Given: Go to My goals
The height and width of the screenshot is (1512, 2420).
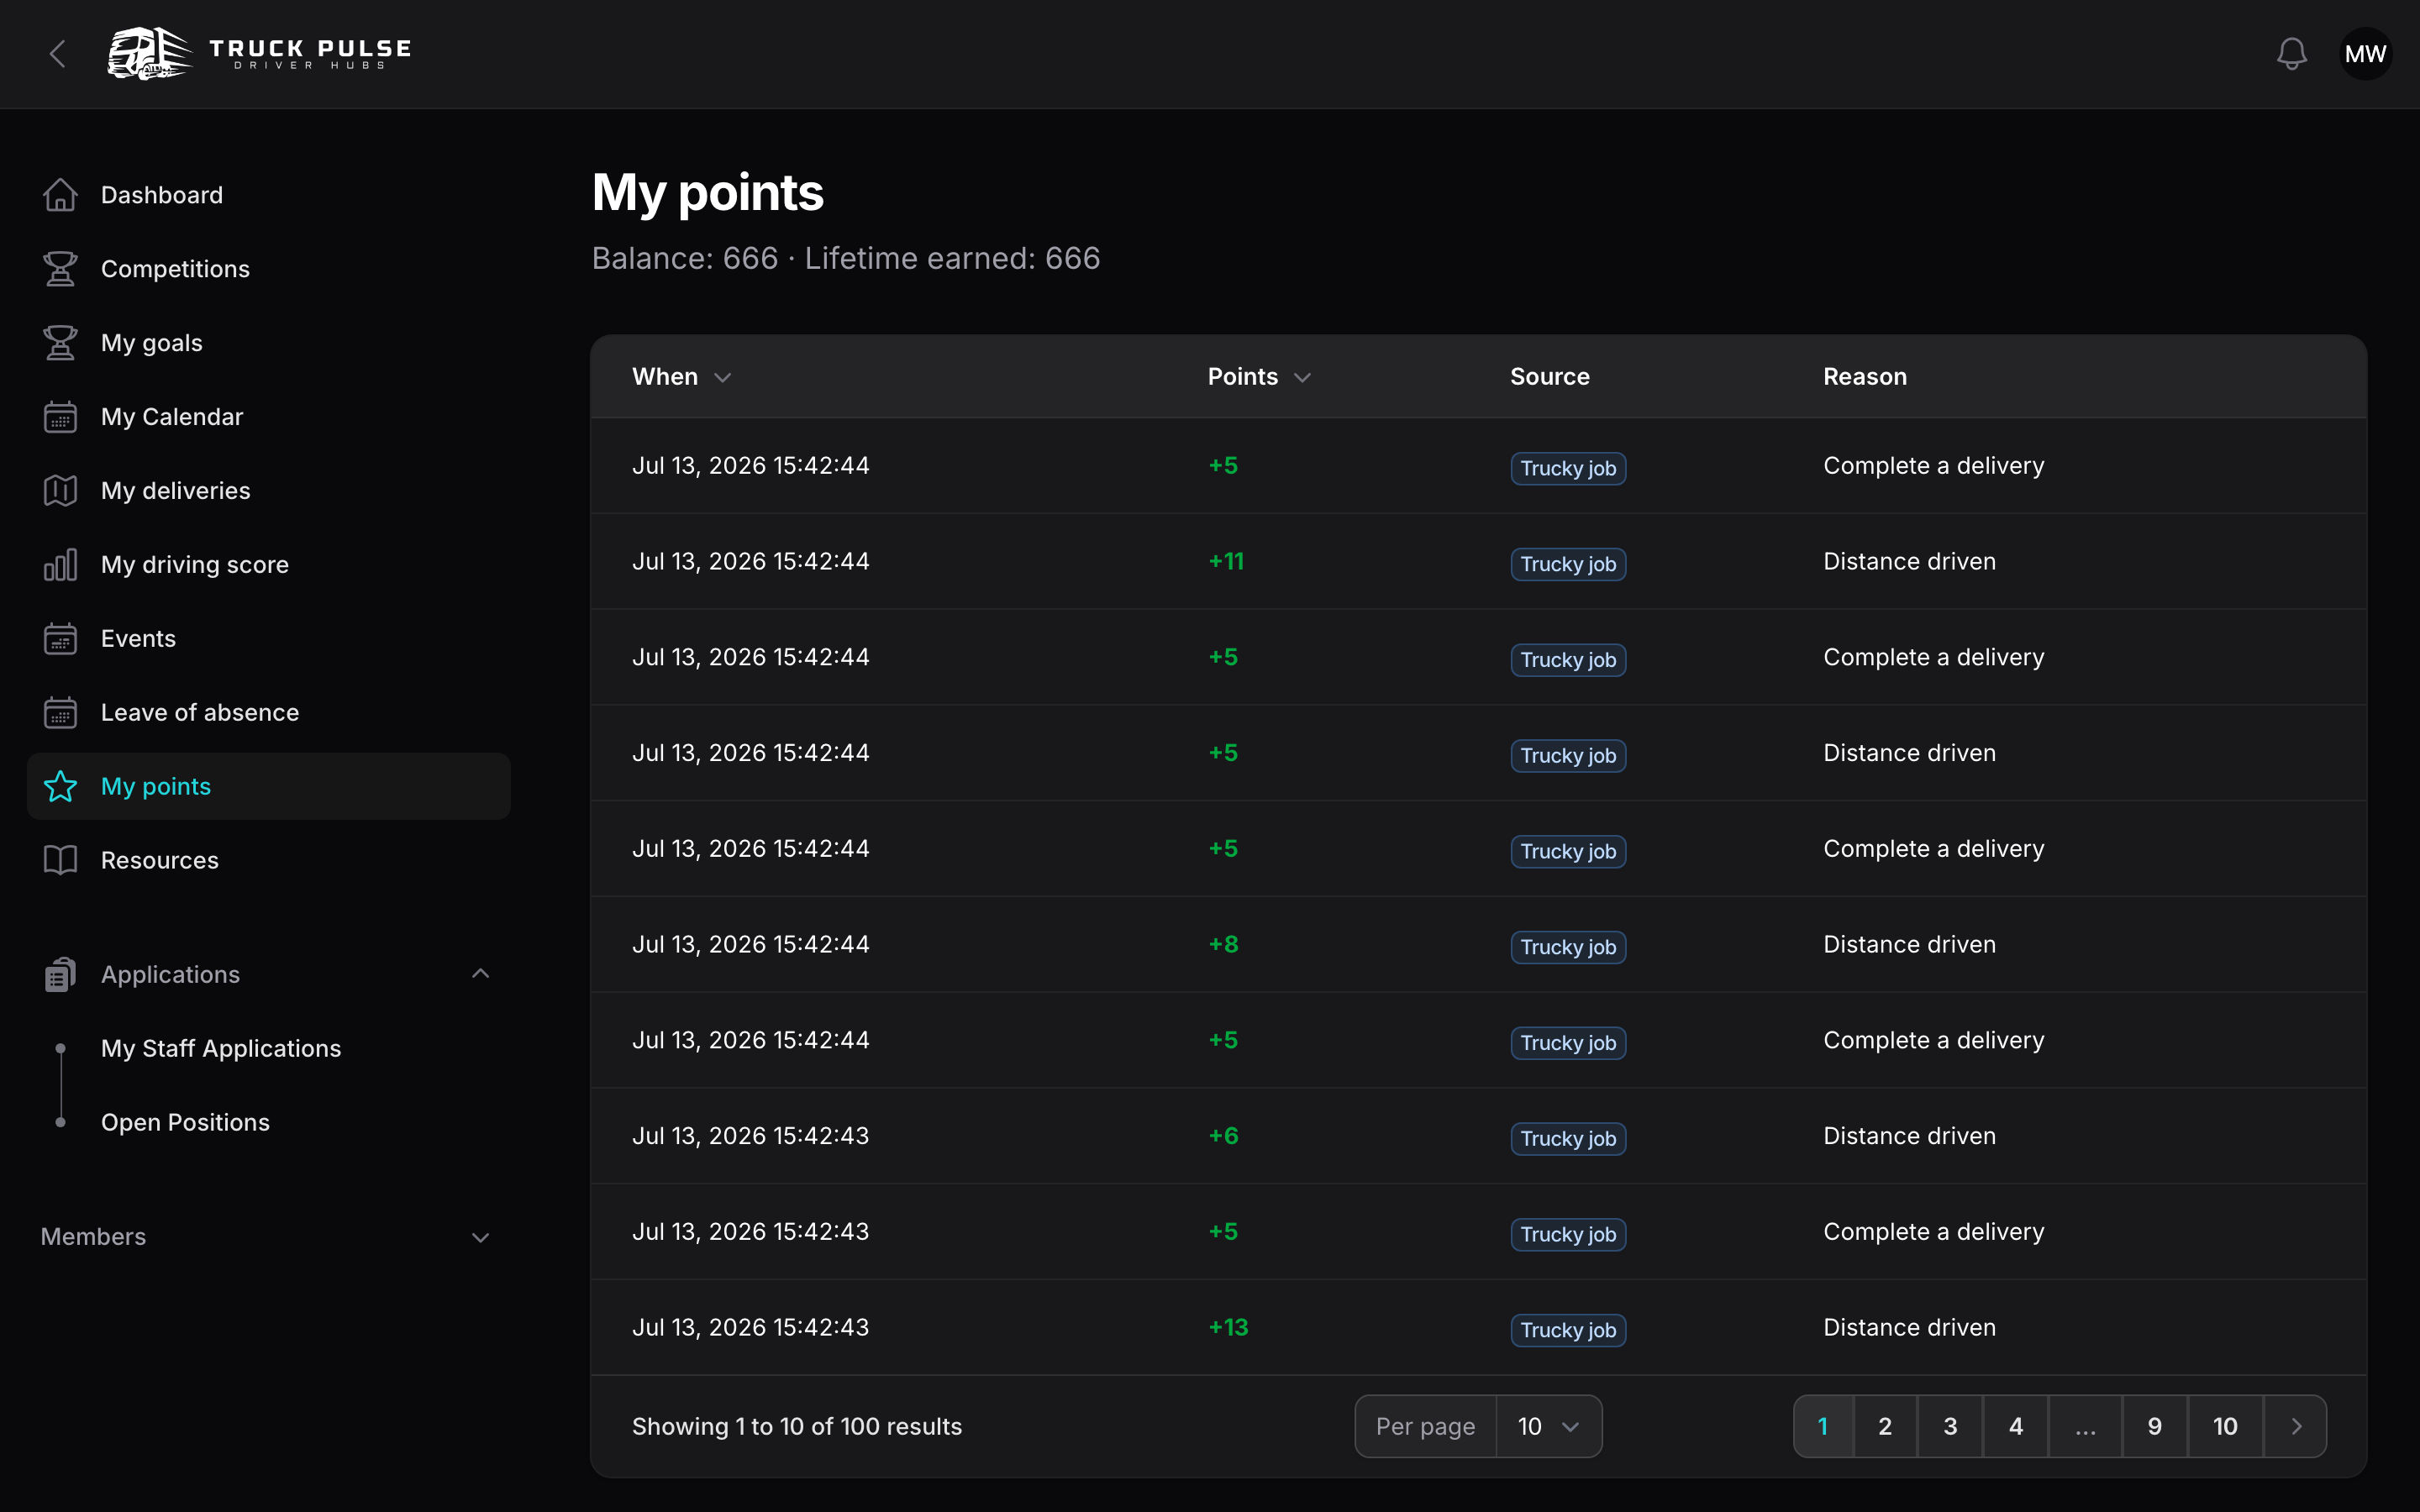Looking at the screenshot, I should [x=269, y=343].
